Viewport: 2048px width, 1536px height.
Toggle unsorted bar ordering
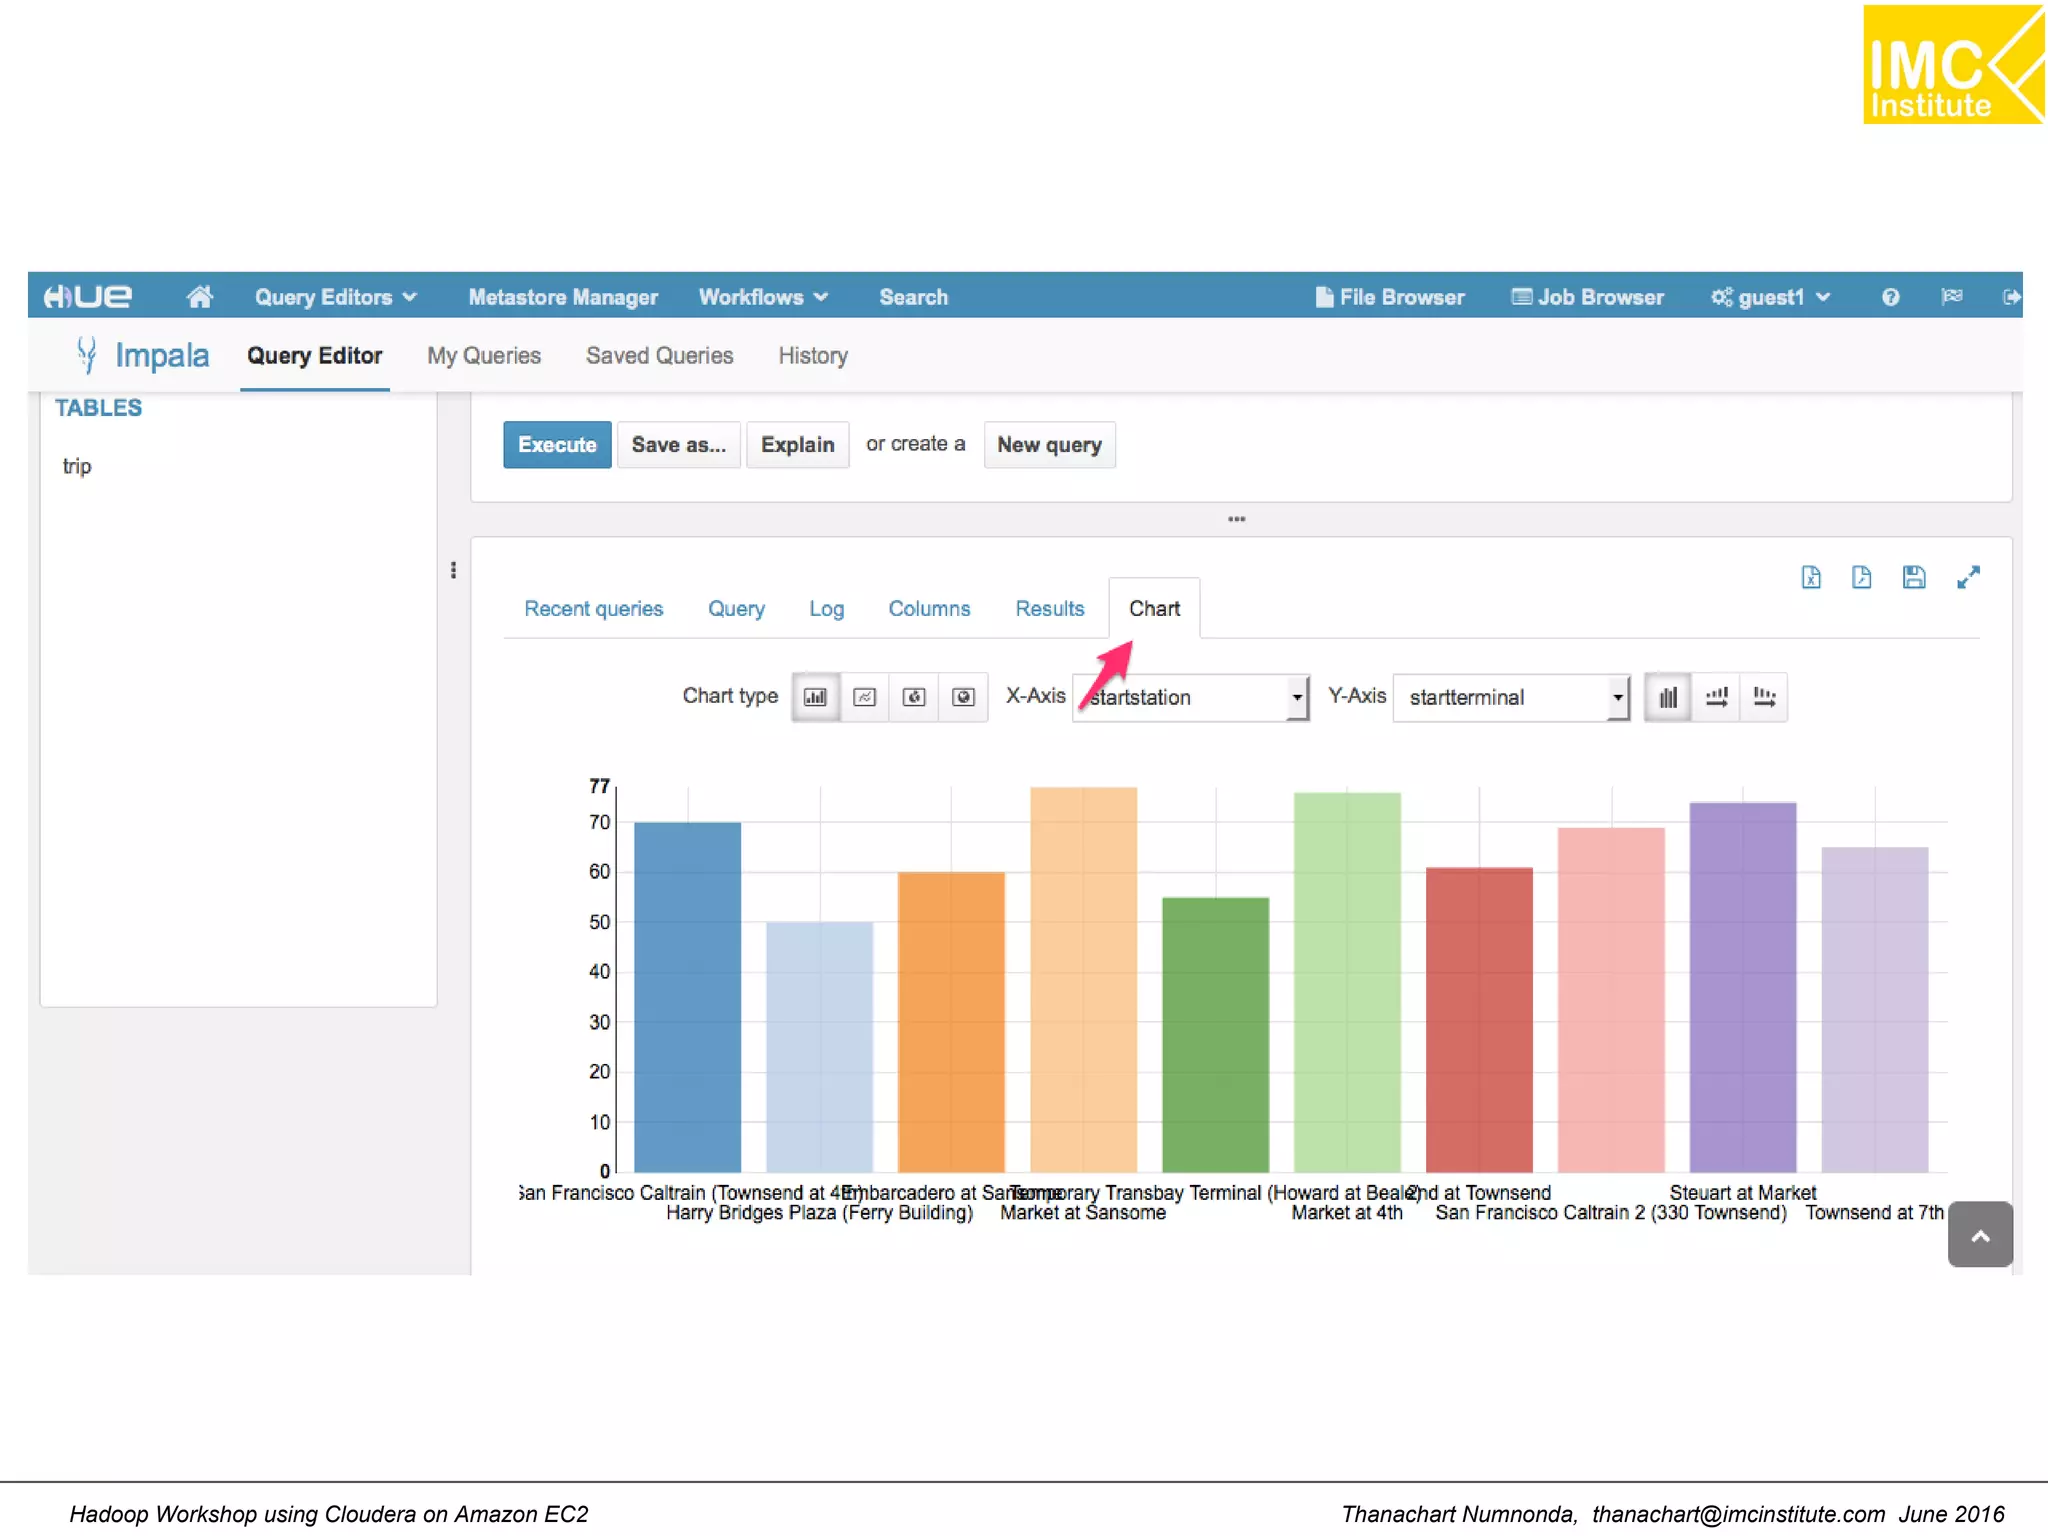(x=1667, y=697)
